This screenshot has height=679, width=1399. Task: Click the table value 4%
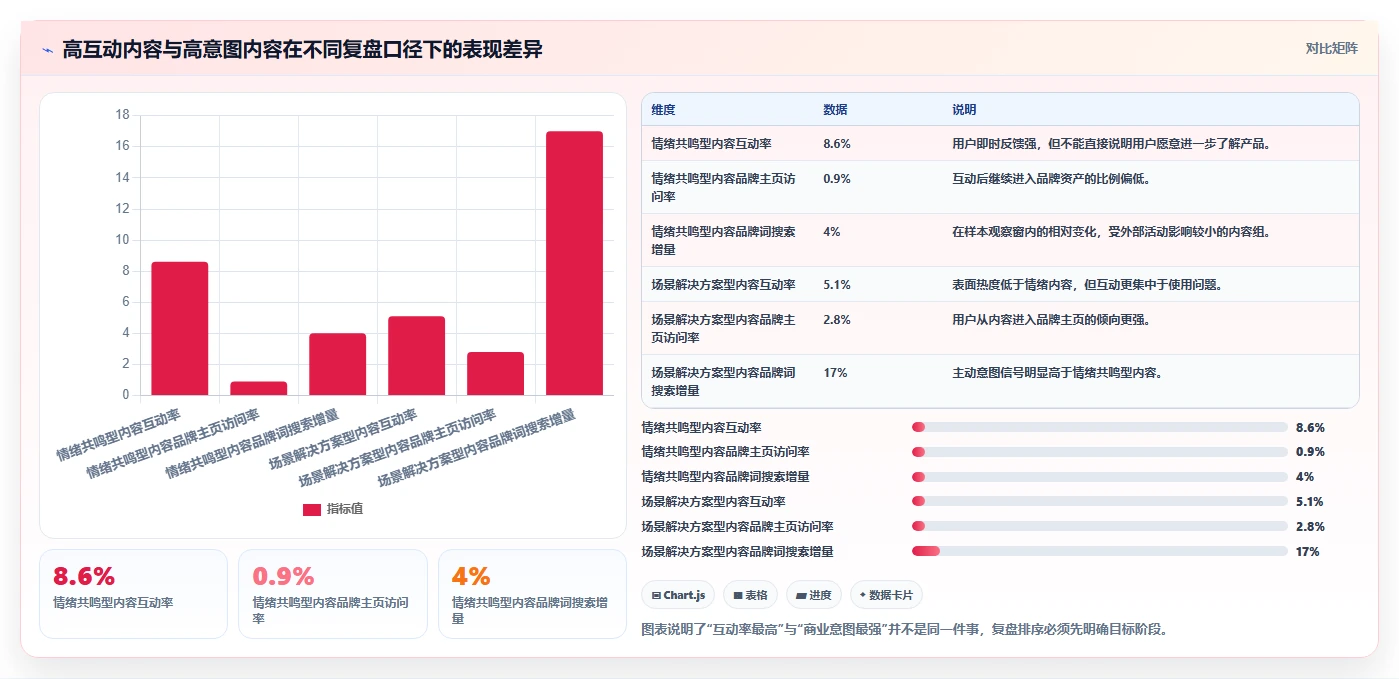tap(832, 232)
